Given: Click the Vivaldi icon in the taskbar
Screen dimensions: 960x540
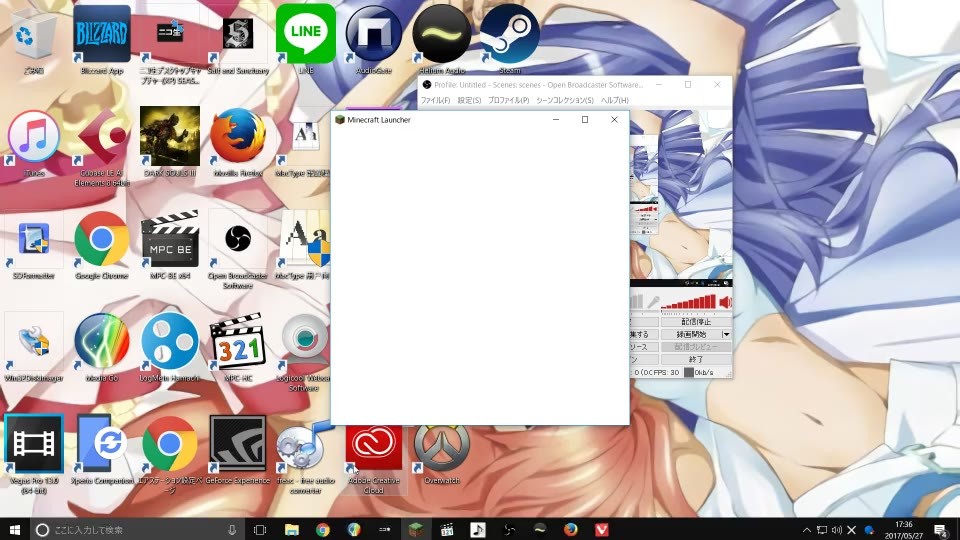Looking at the screenshot, I should click(602, 530).
